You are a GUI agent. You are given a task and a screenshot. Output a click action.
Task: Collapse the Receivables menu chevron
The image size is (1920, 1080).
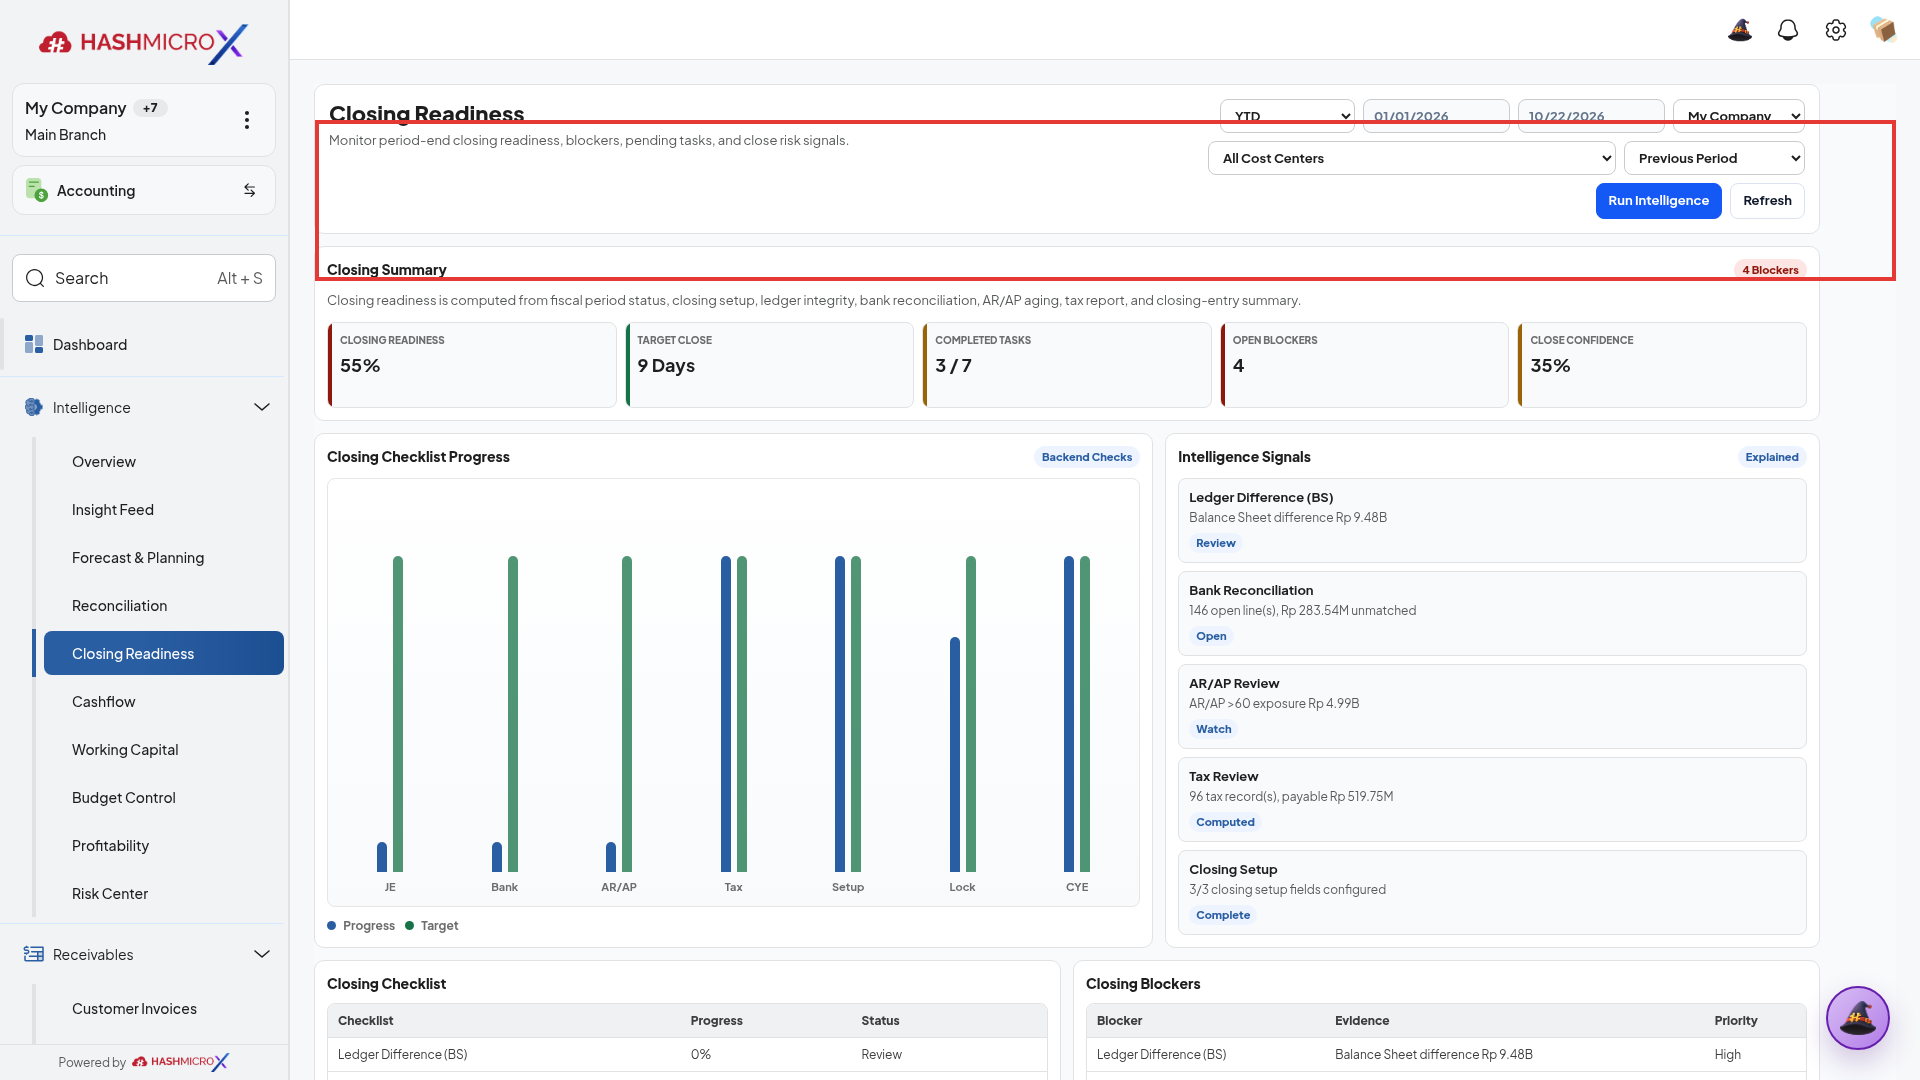[262, 954]
